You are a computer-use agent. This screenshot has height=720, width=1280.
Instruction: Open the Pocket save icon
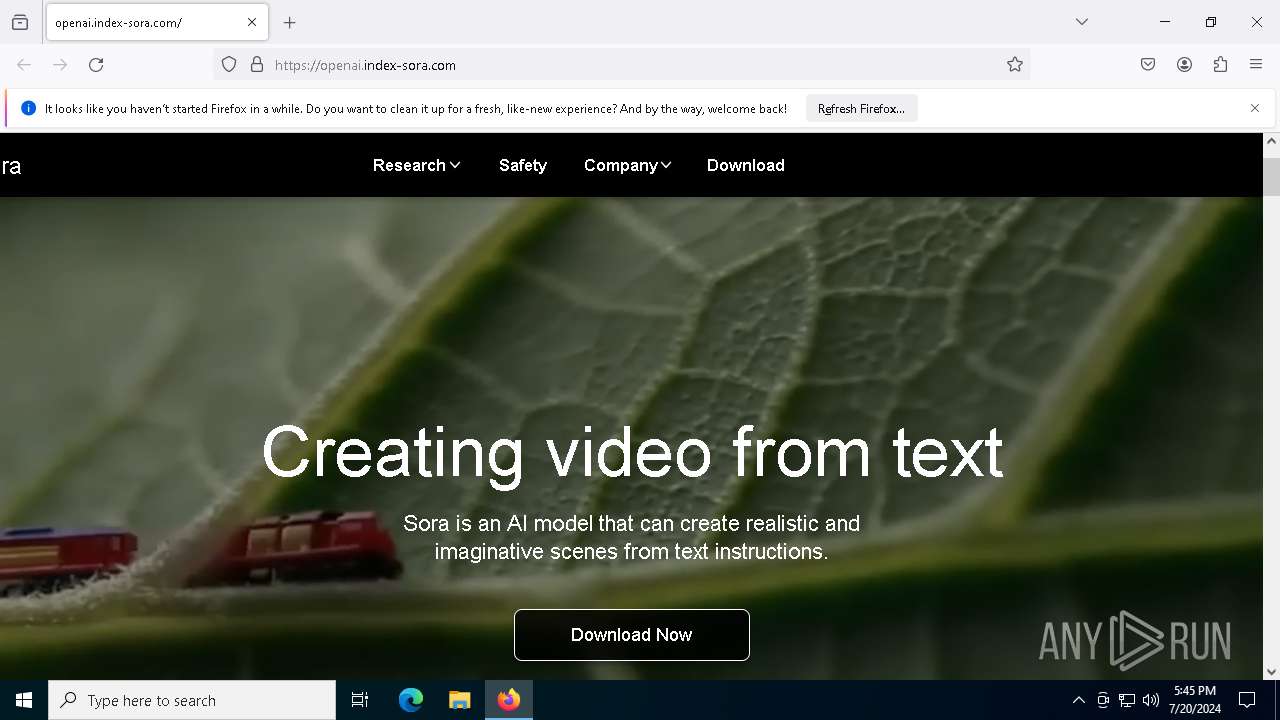pos(1148,65)
